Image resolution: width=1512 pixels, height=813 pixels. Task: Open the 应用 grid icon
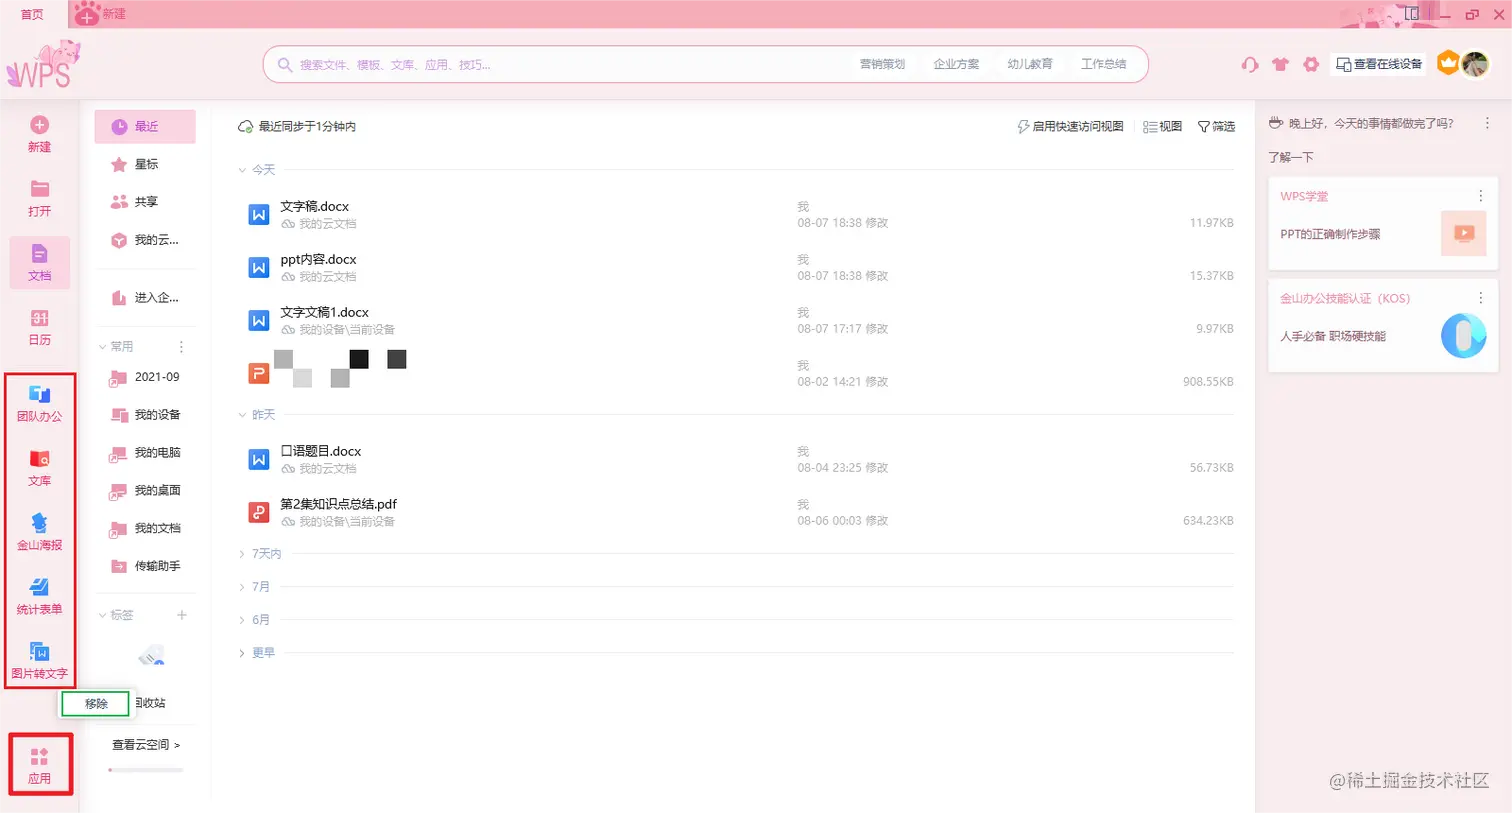coord(40,762)
